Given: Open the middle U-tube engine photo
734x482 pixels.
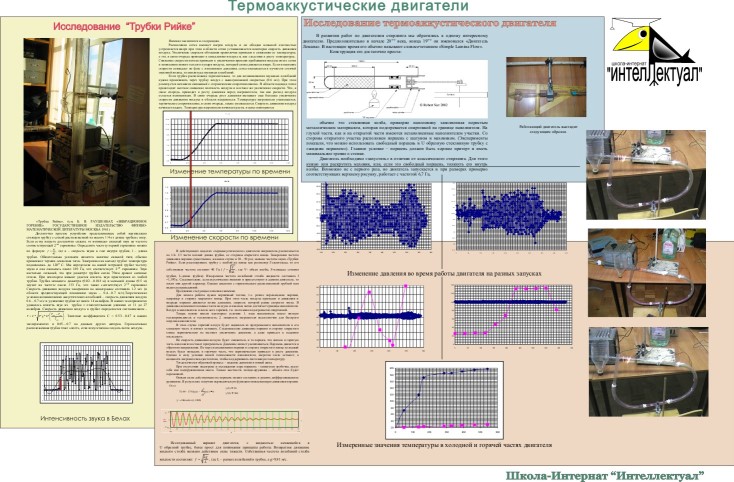Looking at the screenshot, I should 647,273.
